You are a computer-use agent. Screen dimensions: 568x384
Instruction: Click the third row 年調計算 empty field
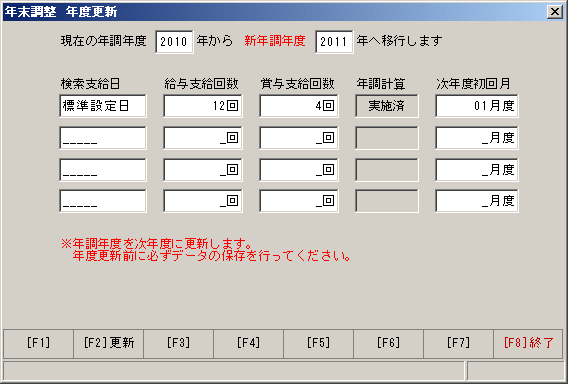click(x=387, y=170)
